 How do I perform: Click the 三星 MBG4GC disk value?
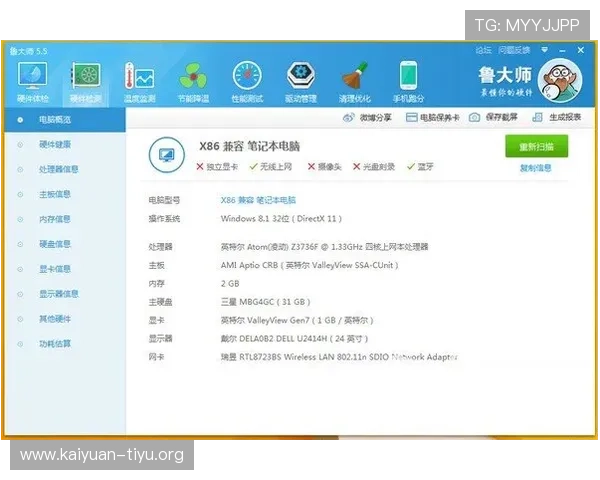[x=266, y=302]
